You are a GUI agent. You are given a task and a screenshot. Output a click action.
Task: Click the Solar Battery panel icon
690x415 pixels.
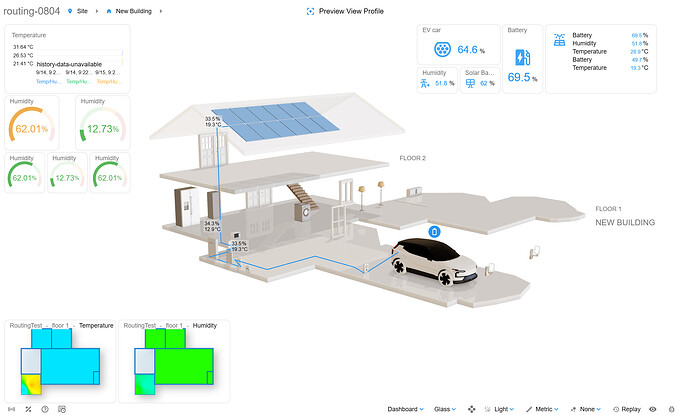pyautogui.click(x=470, y=83)
